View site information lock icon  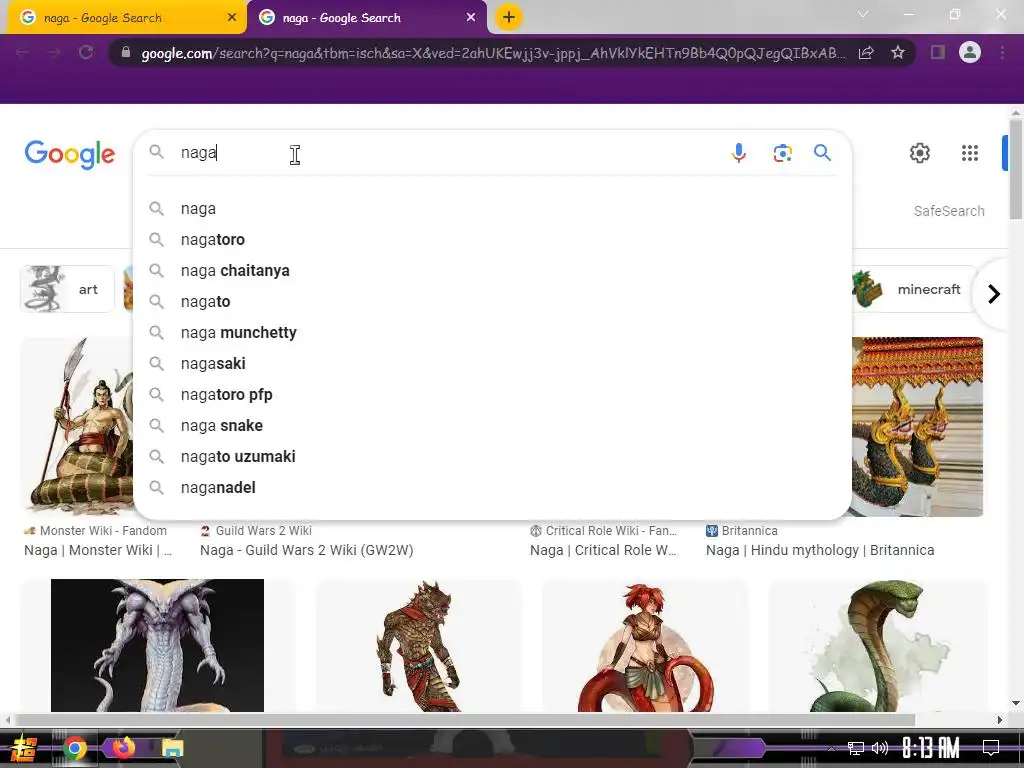pyautogui.click(x=126, y=52)
